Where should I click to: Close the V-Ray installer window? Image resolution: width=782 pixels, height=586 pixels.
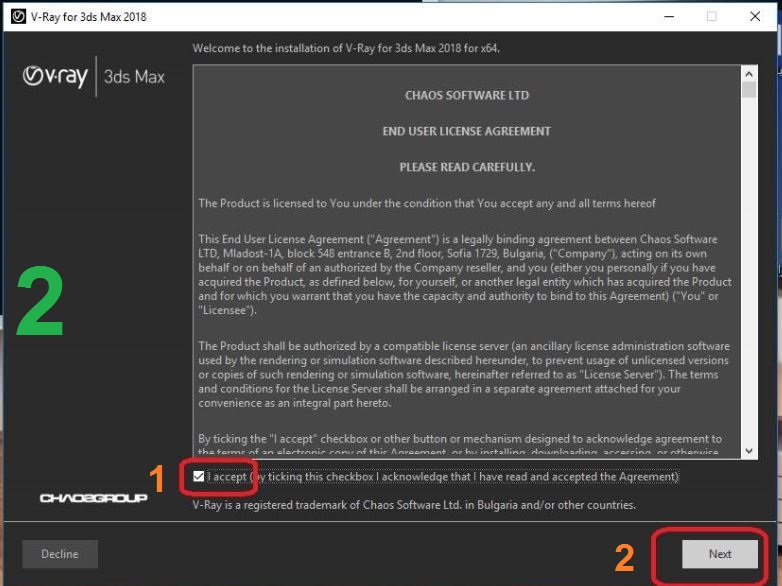coord(755,16)
